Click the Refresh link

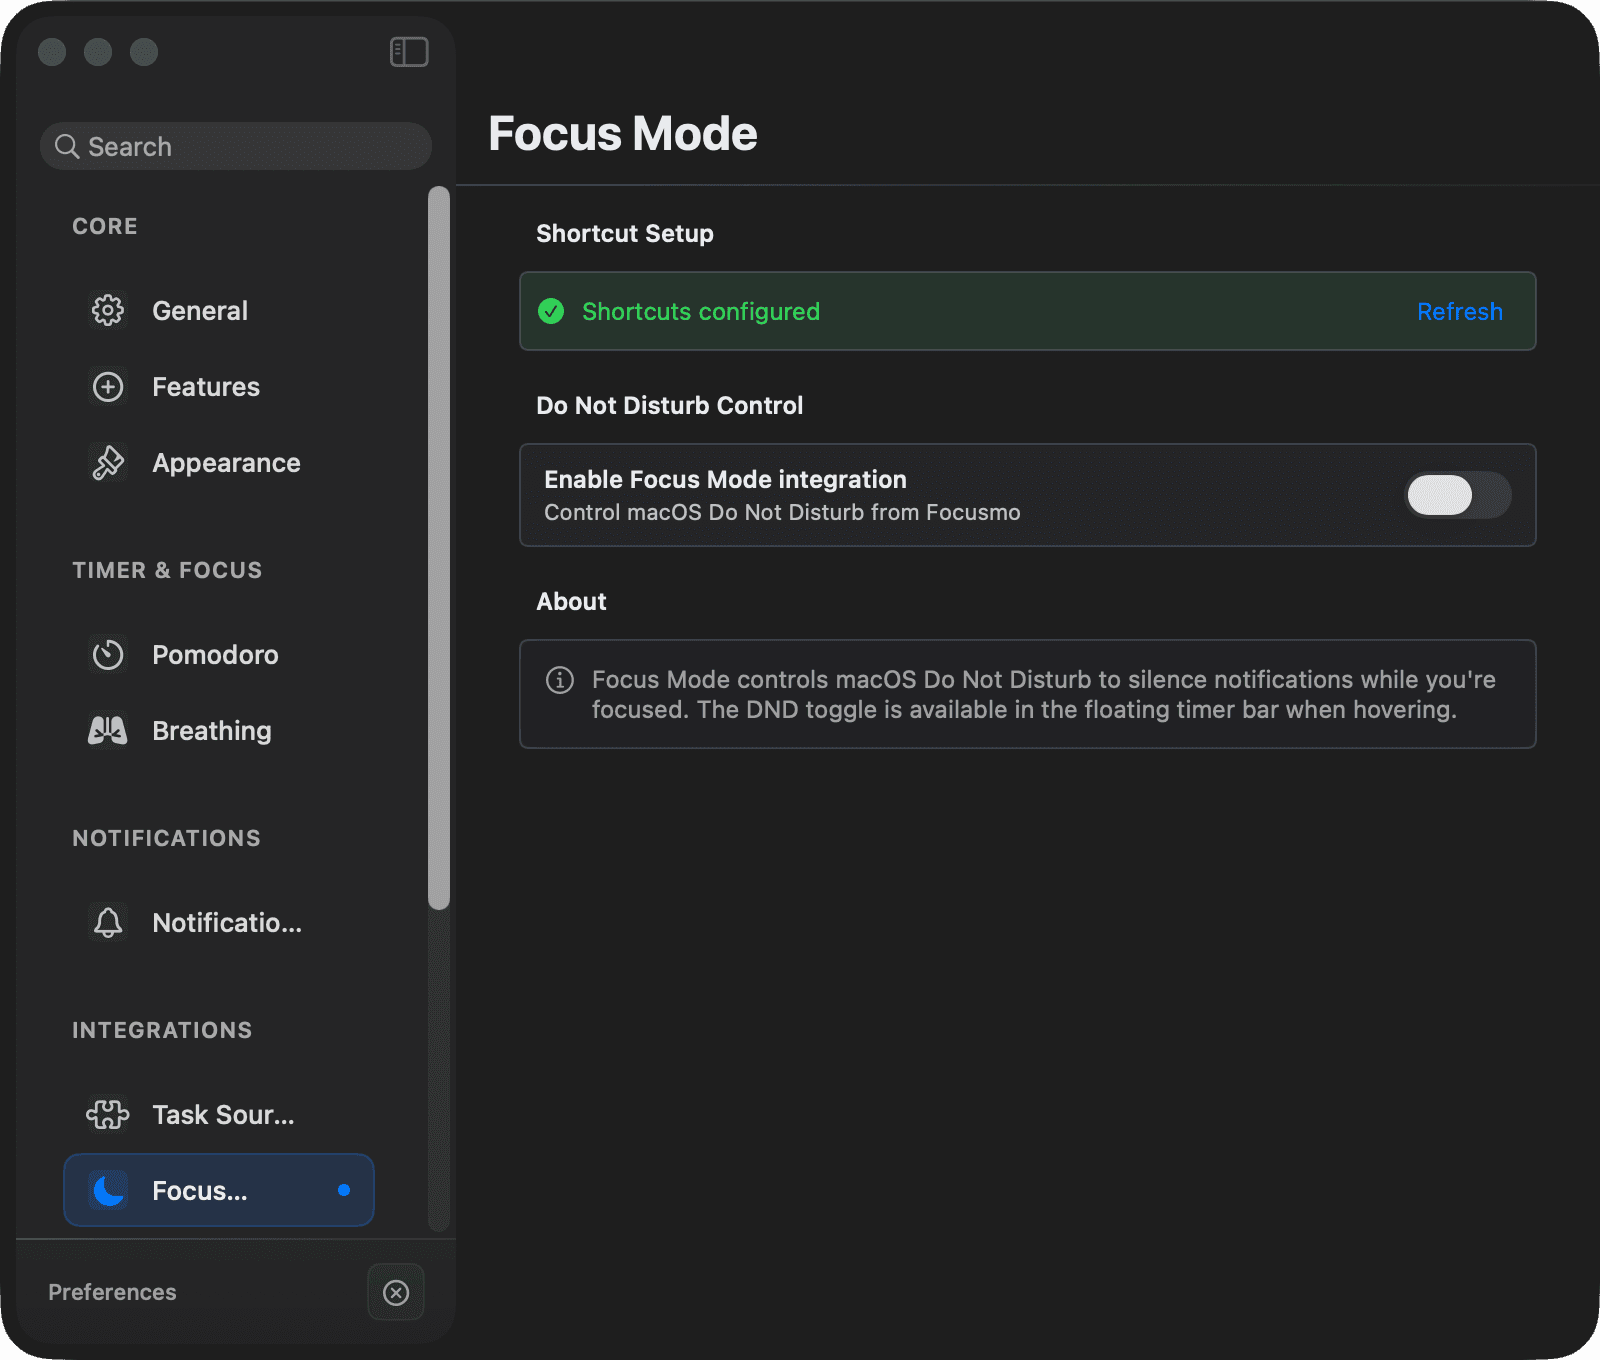point(1460,311)
